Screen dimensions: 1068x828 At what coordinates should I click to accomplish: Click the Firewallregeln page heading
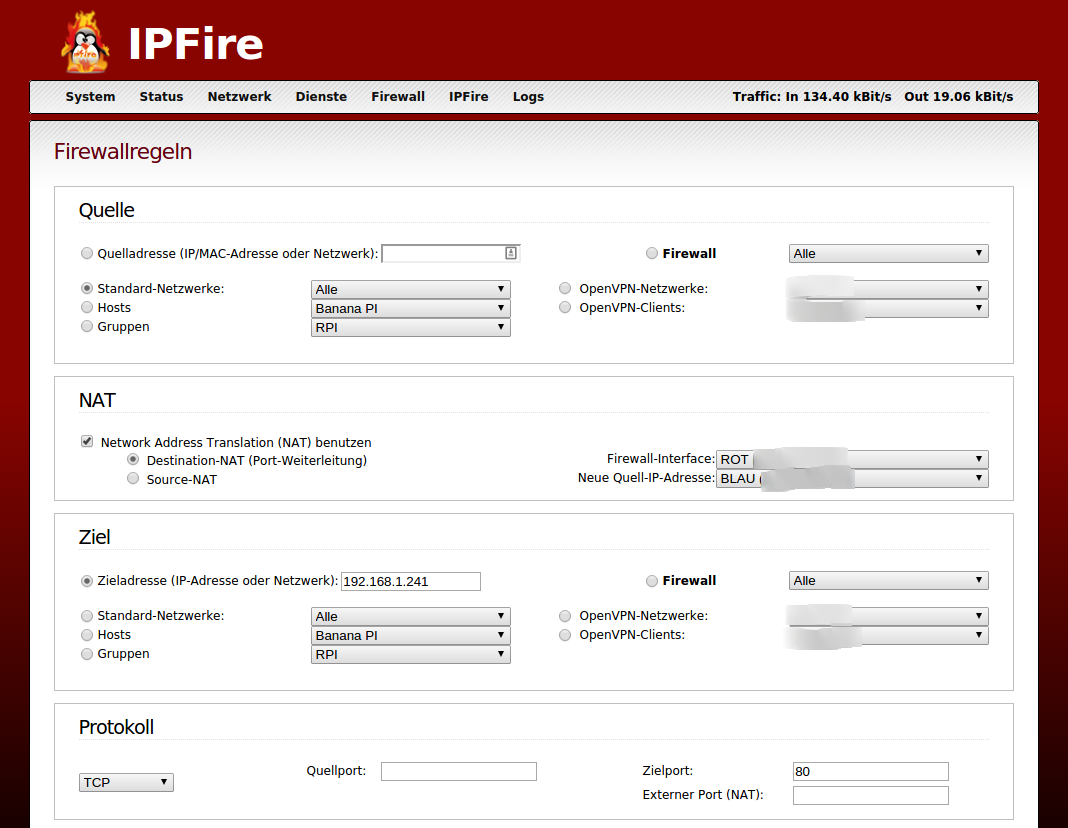[123, 151]
